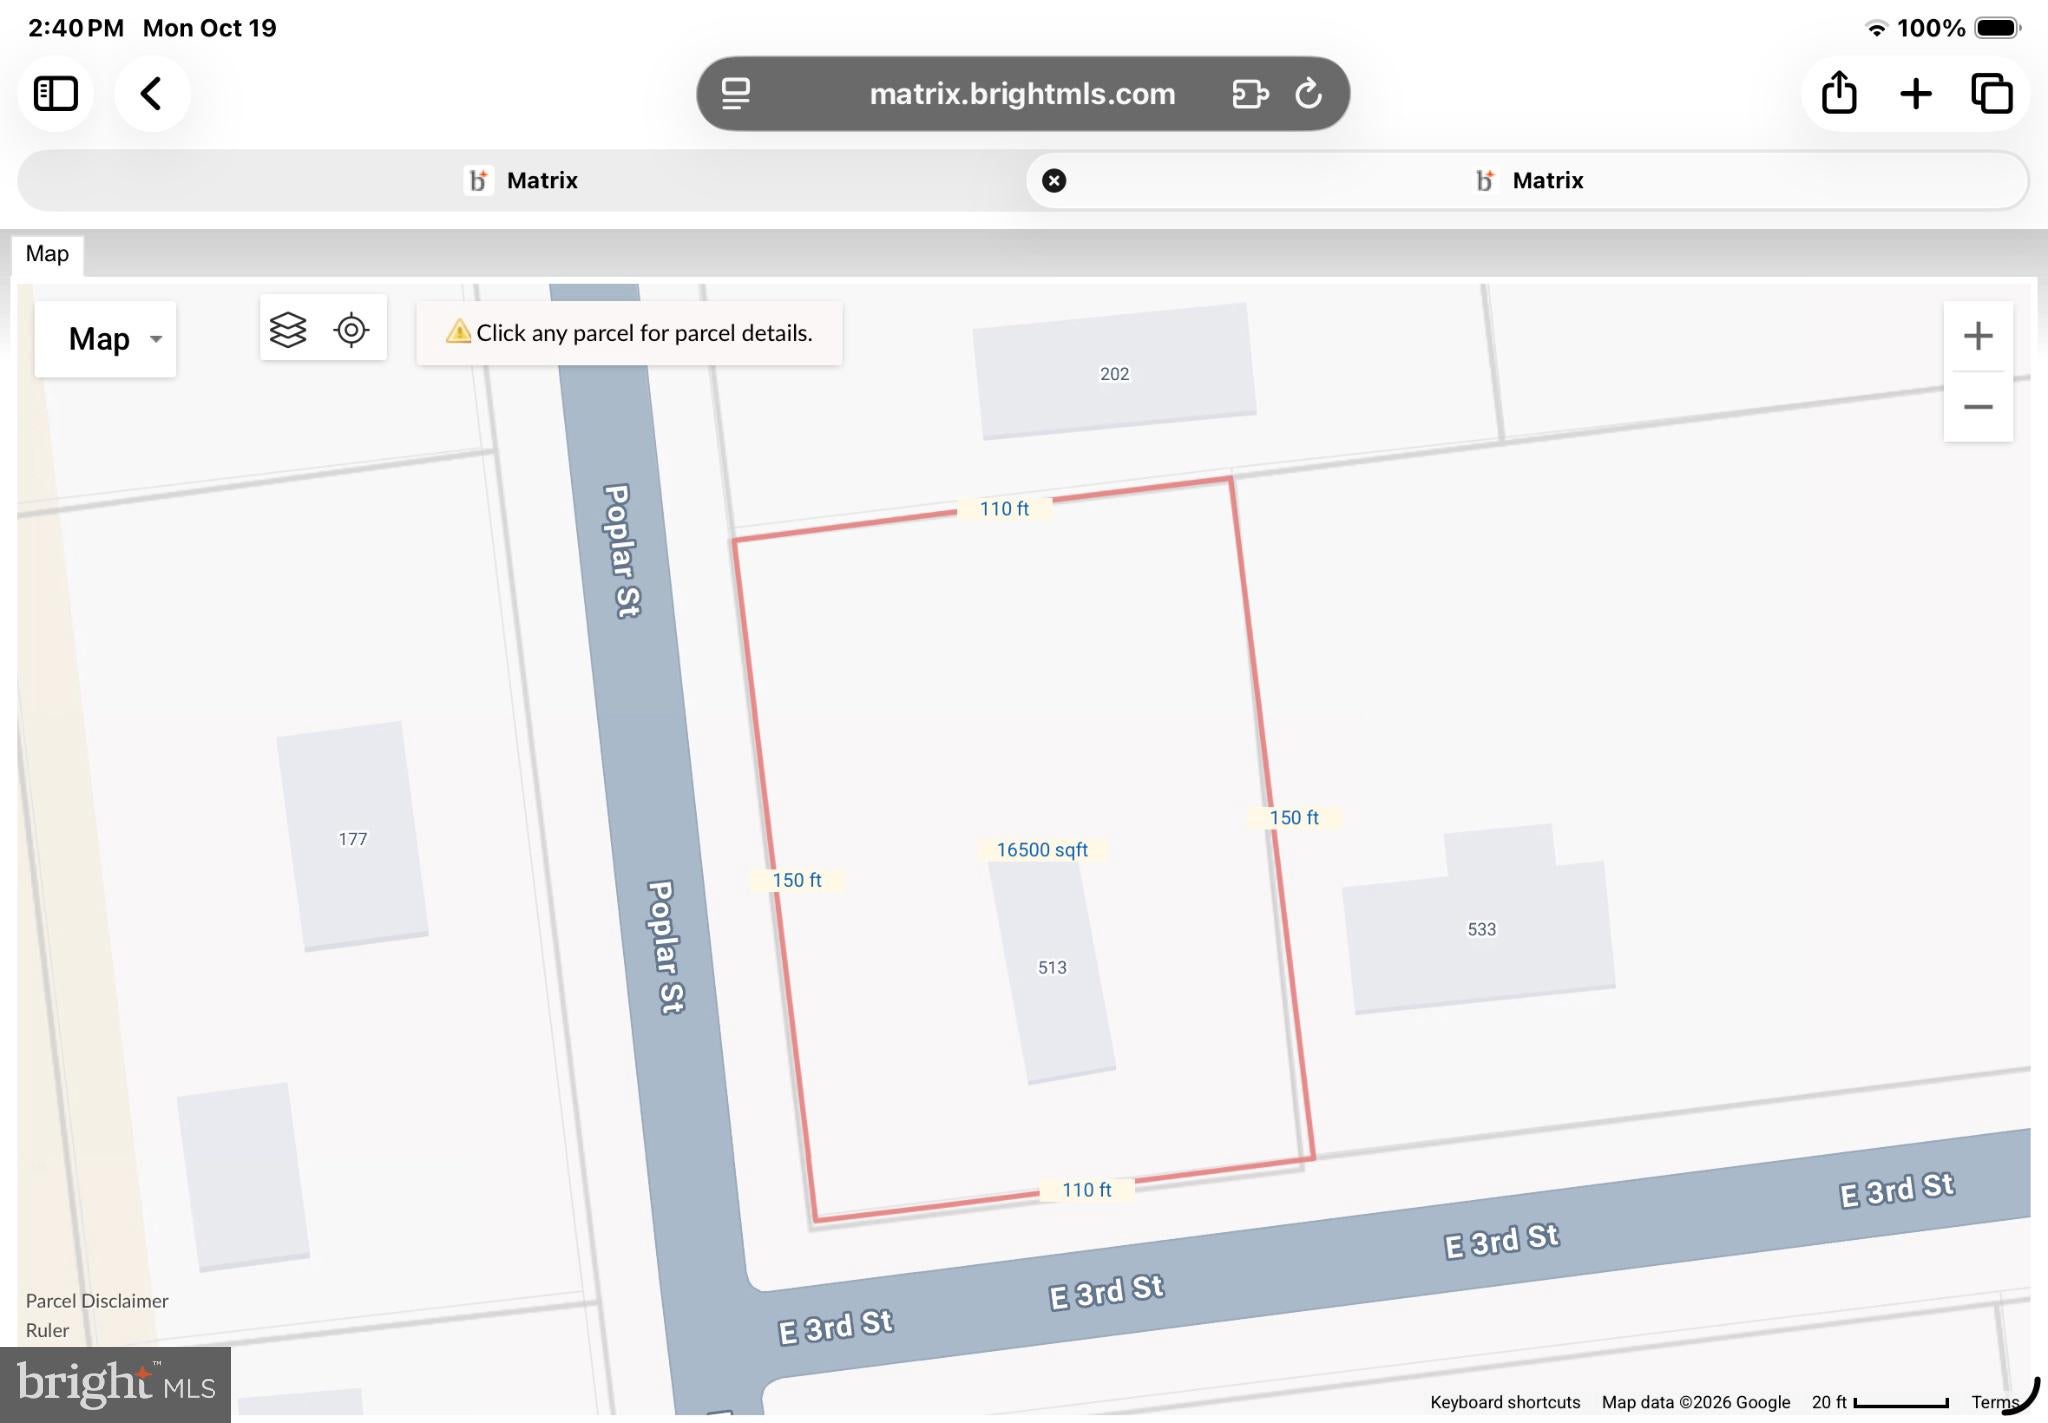Click the 16500 sqft parcel area label

point(1042,849)
